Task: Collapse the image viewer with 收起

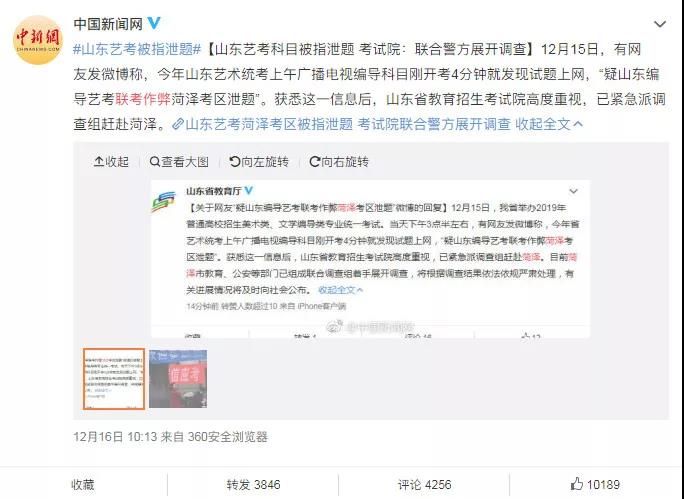Action: (x=111, y=162)
